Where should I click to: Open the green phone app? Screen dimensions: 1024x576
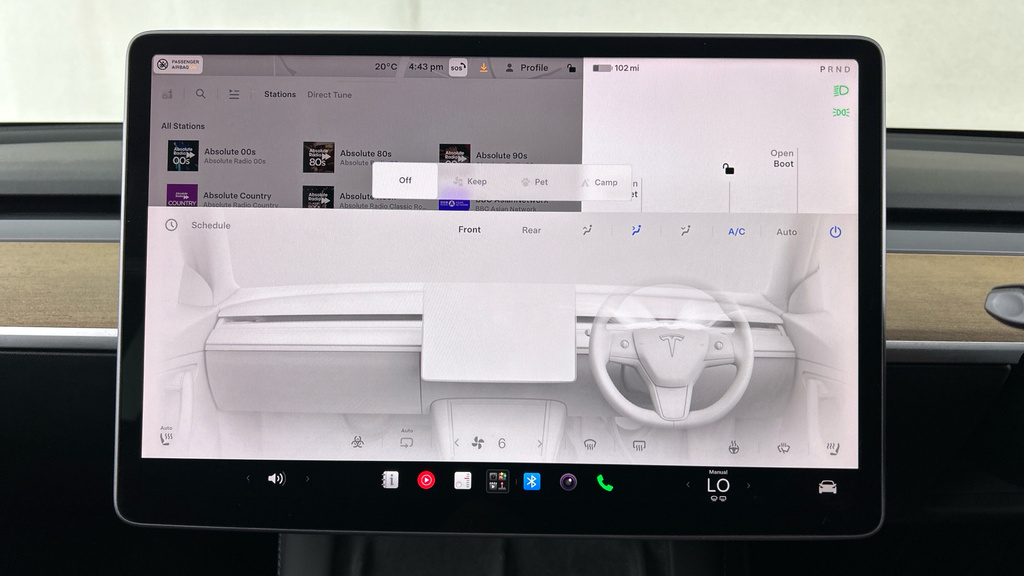605,483
